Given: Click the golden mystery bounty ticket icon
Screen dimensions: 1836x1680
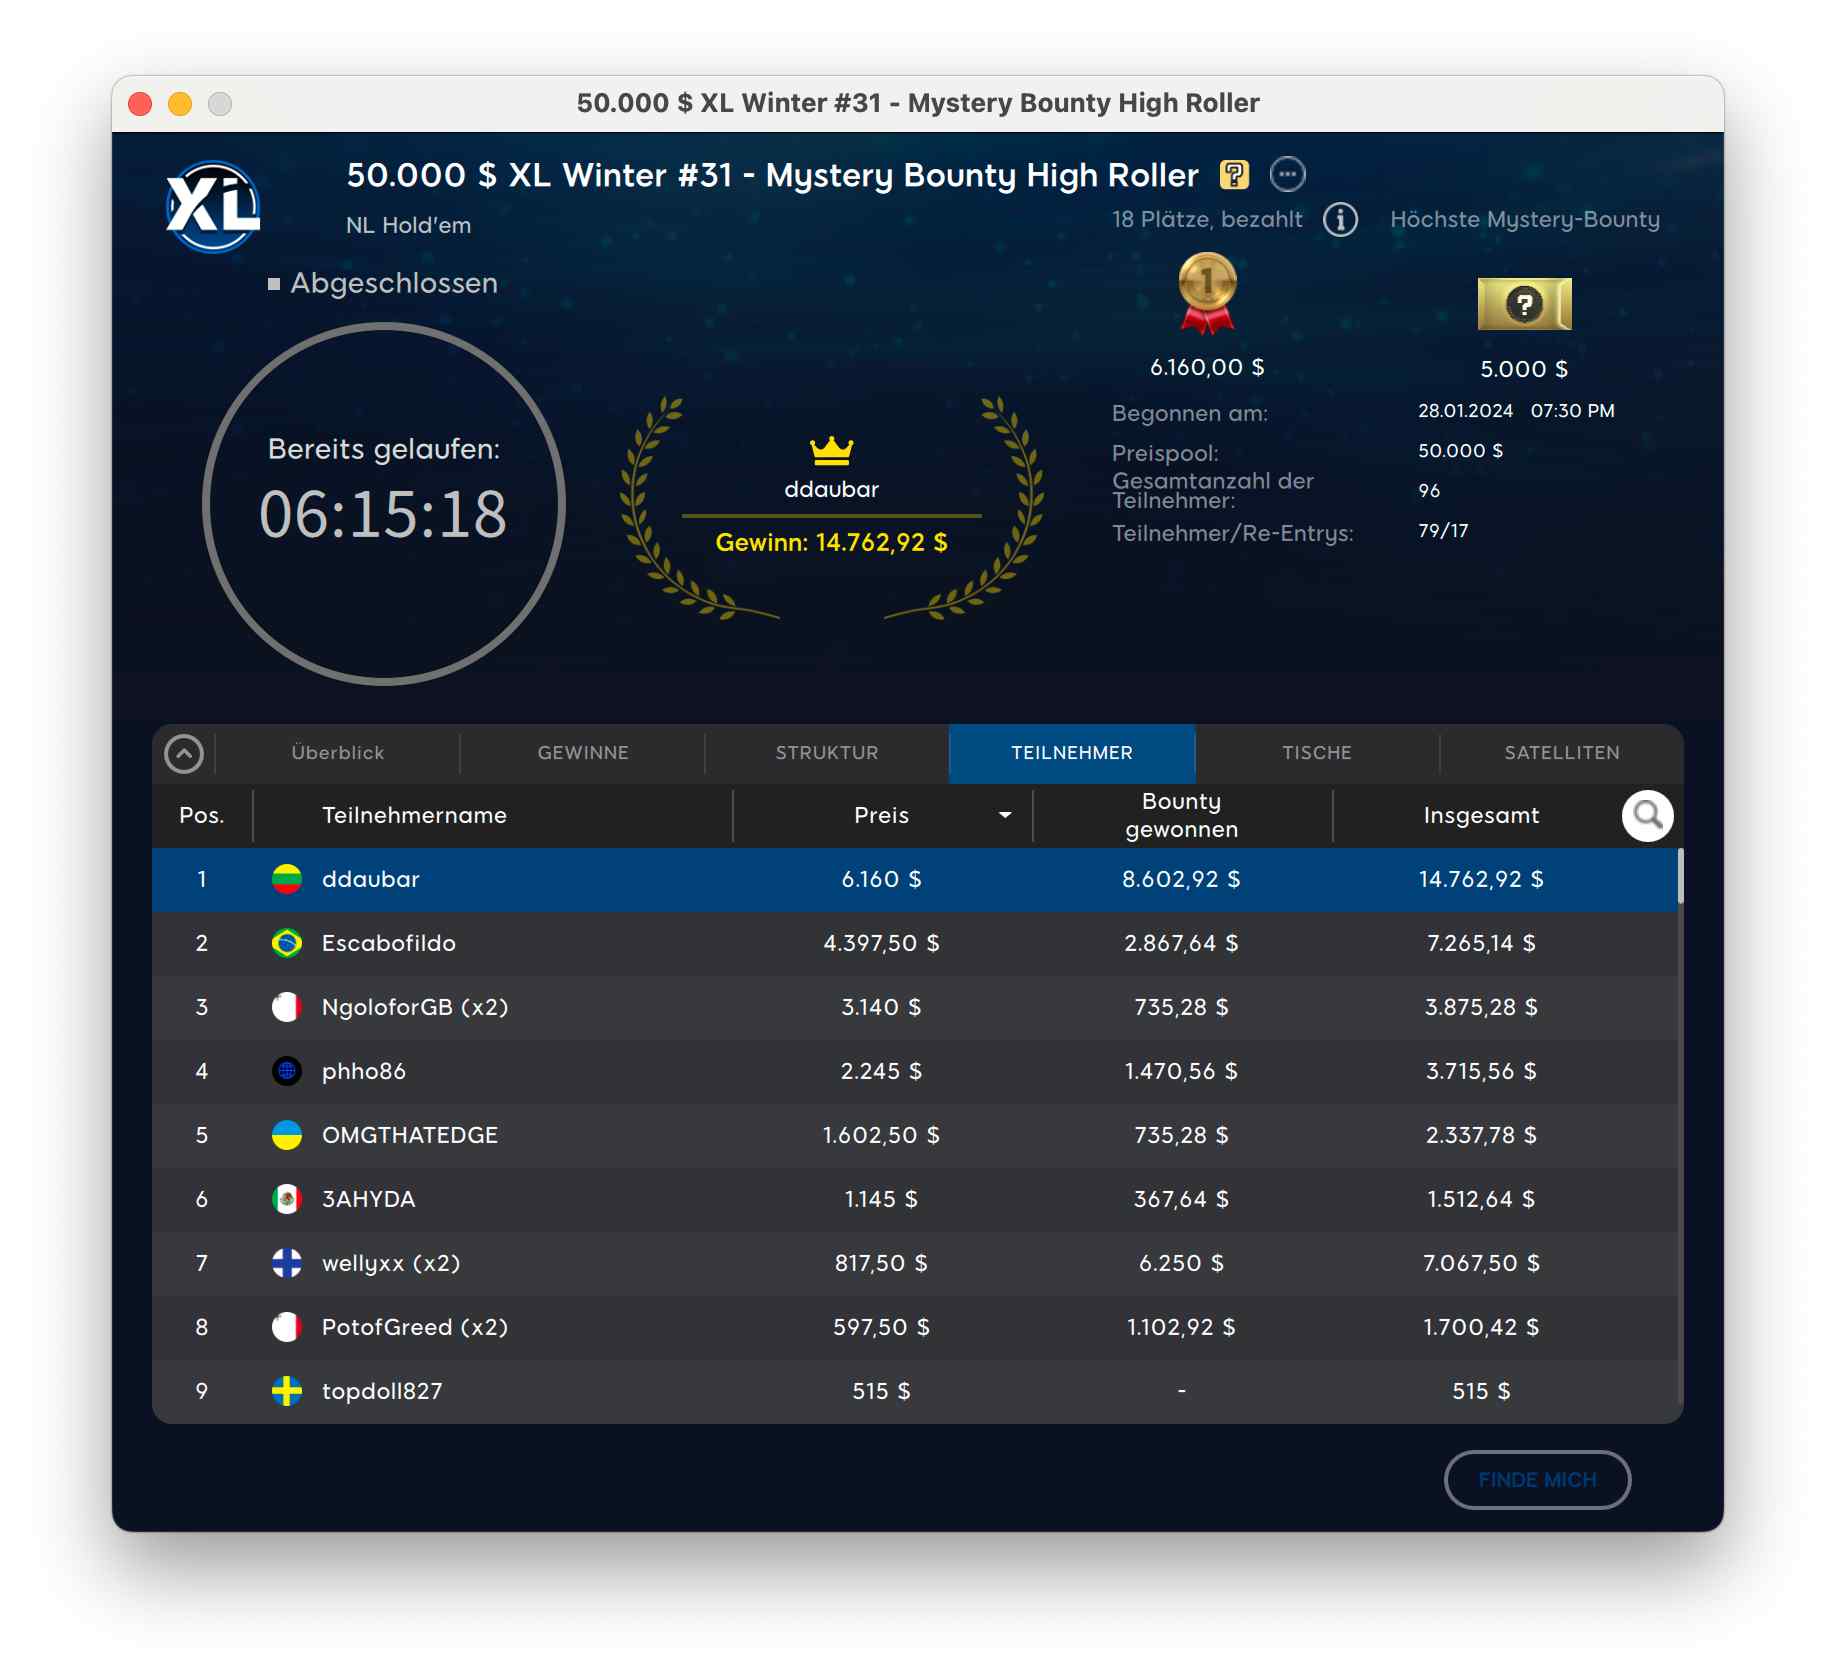Looking at the screenshot, I should coord(1524,304).
